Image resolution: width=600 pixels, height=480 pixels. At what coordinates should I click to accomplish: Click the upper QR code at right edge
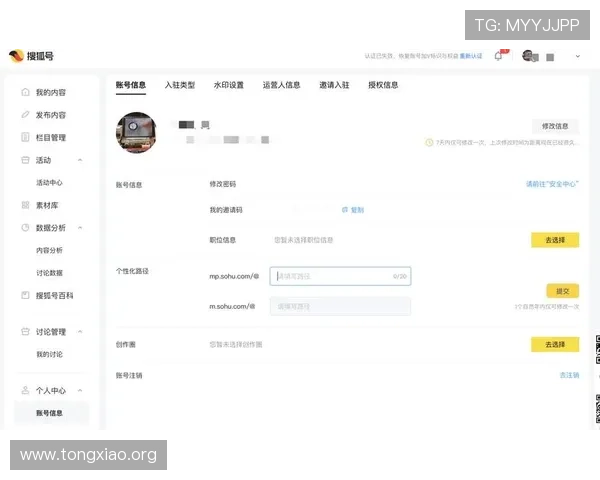(598, 349)
